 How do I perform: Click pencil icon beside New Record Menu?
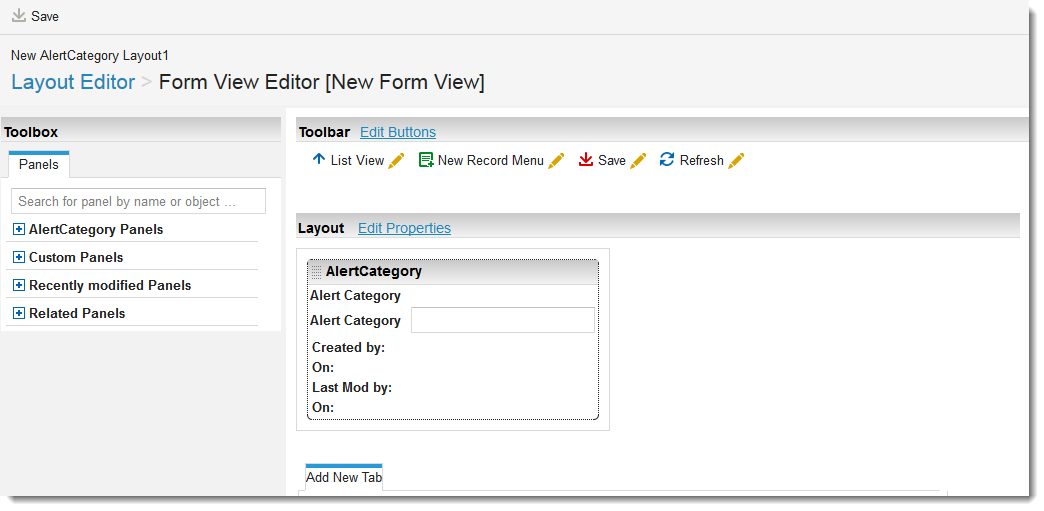click(x=556, y=161)
